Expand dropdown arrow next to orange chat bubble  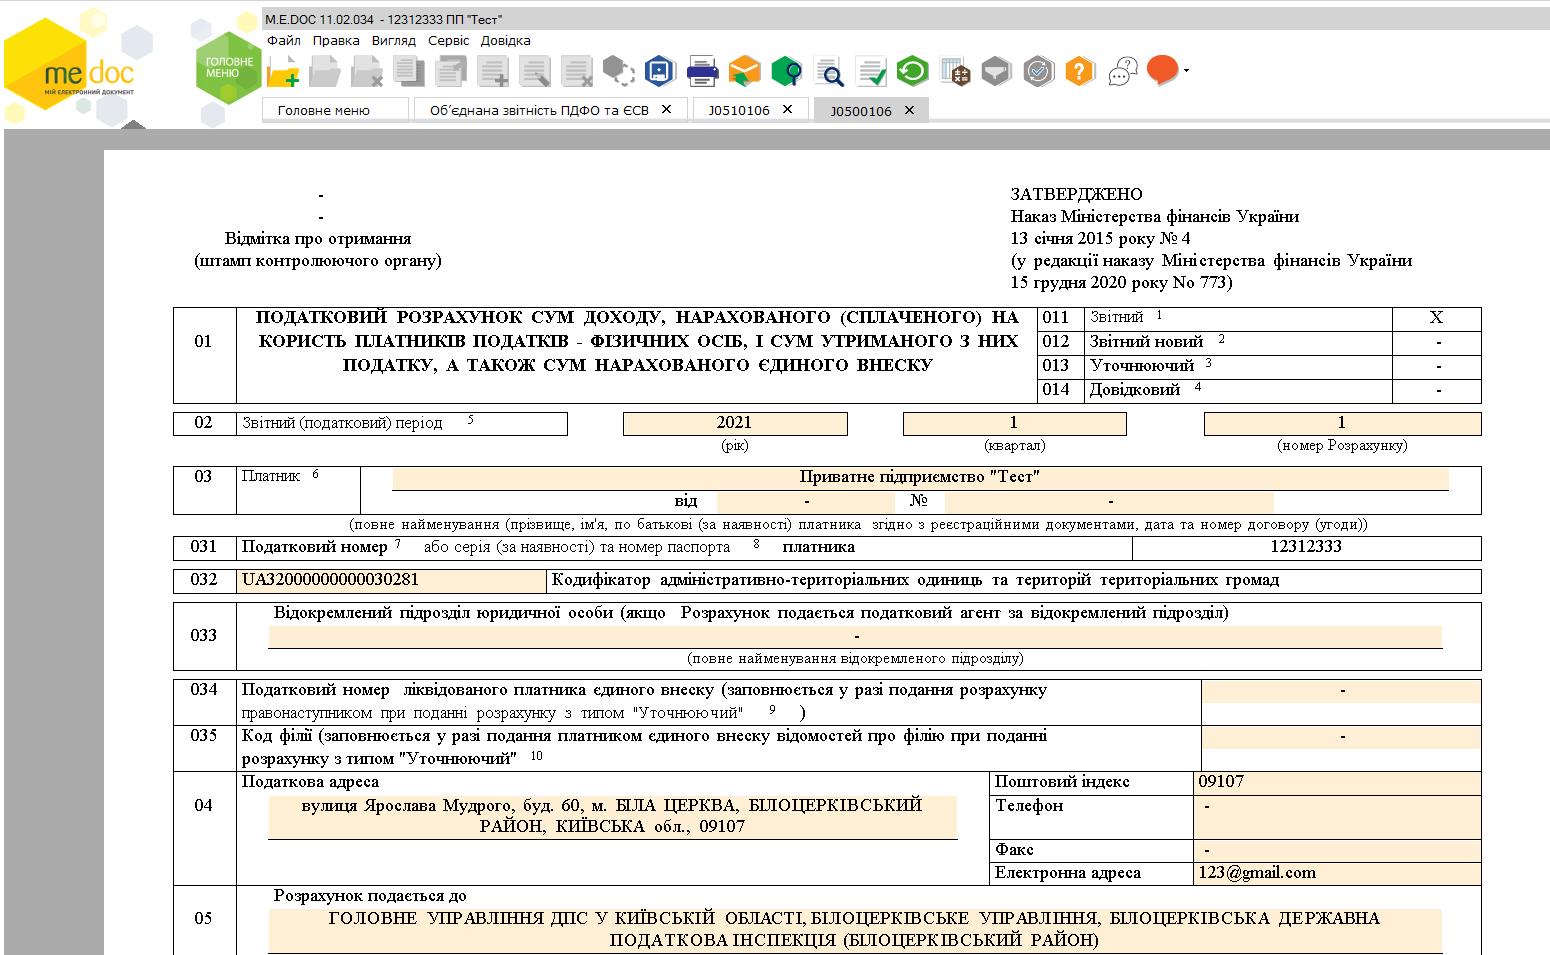[1186, 71]
